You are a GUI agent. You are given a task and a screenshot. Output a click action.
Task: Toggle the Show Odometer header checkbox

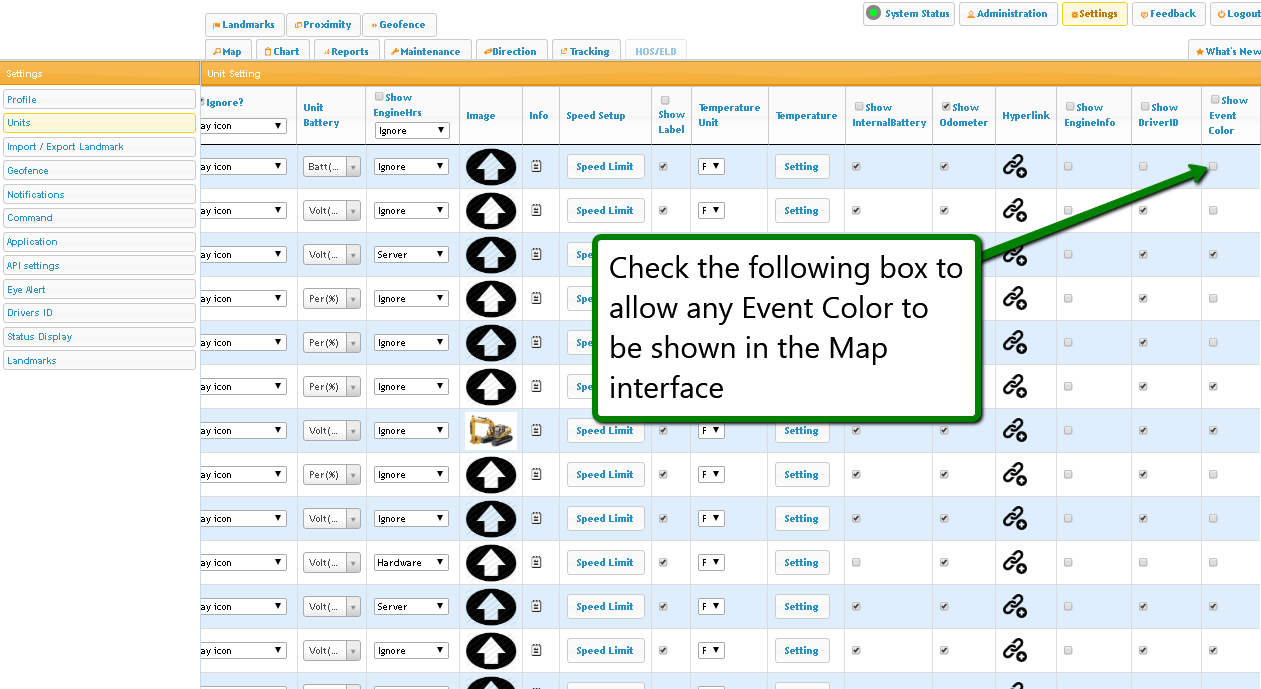coord(946,107)
